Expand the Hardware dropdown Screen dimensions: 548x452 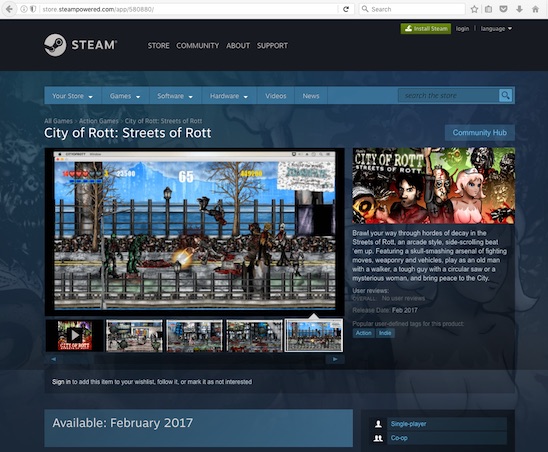click(229, 96)
